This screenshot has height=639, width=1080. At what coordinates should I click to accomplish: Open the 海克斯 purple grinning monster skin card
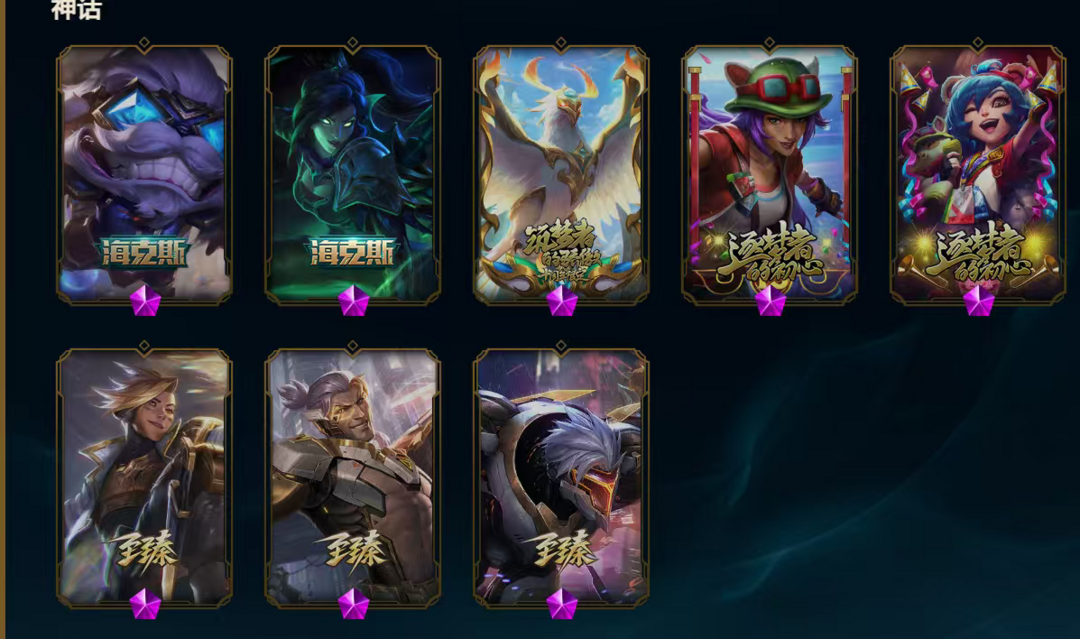click(144, 174)
